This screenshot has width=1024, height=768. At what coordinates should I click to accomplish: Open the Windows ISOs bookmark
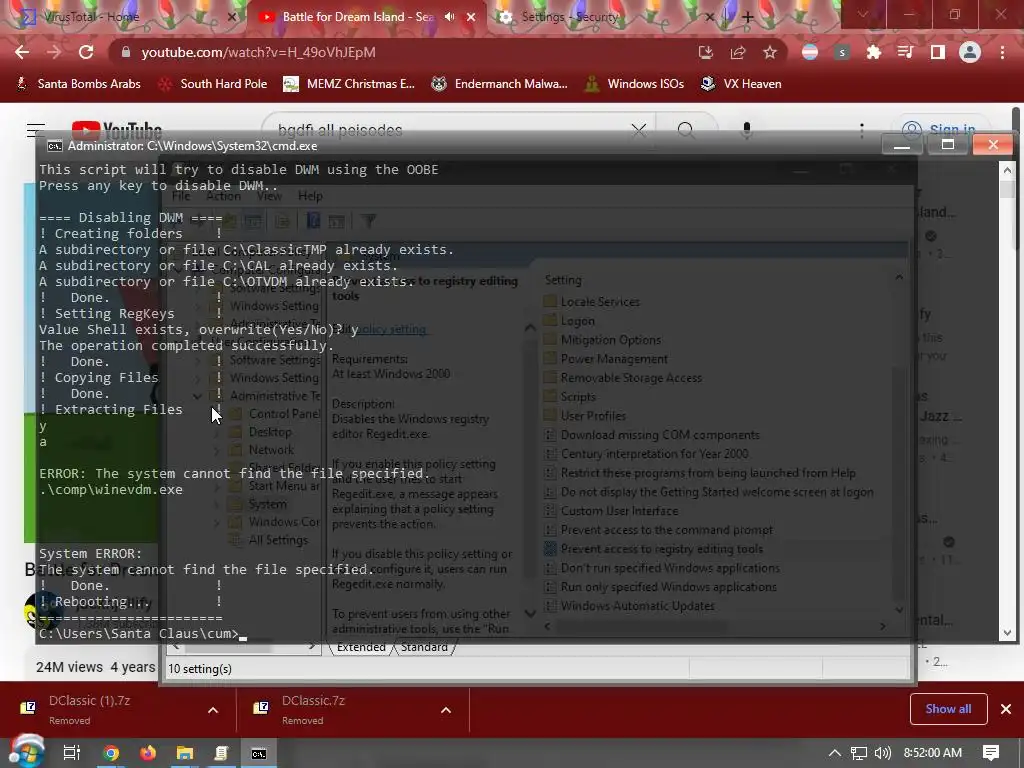point(634,84)
